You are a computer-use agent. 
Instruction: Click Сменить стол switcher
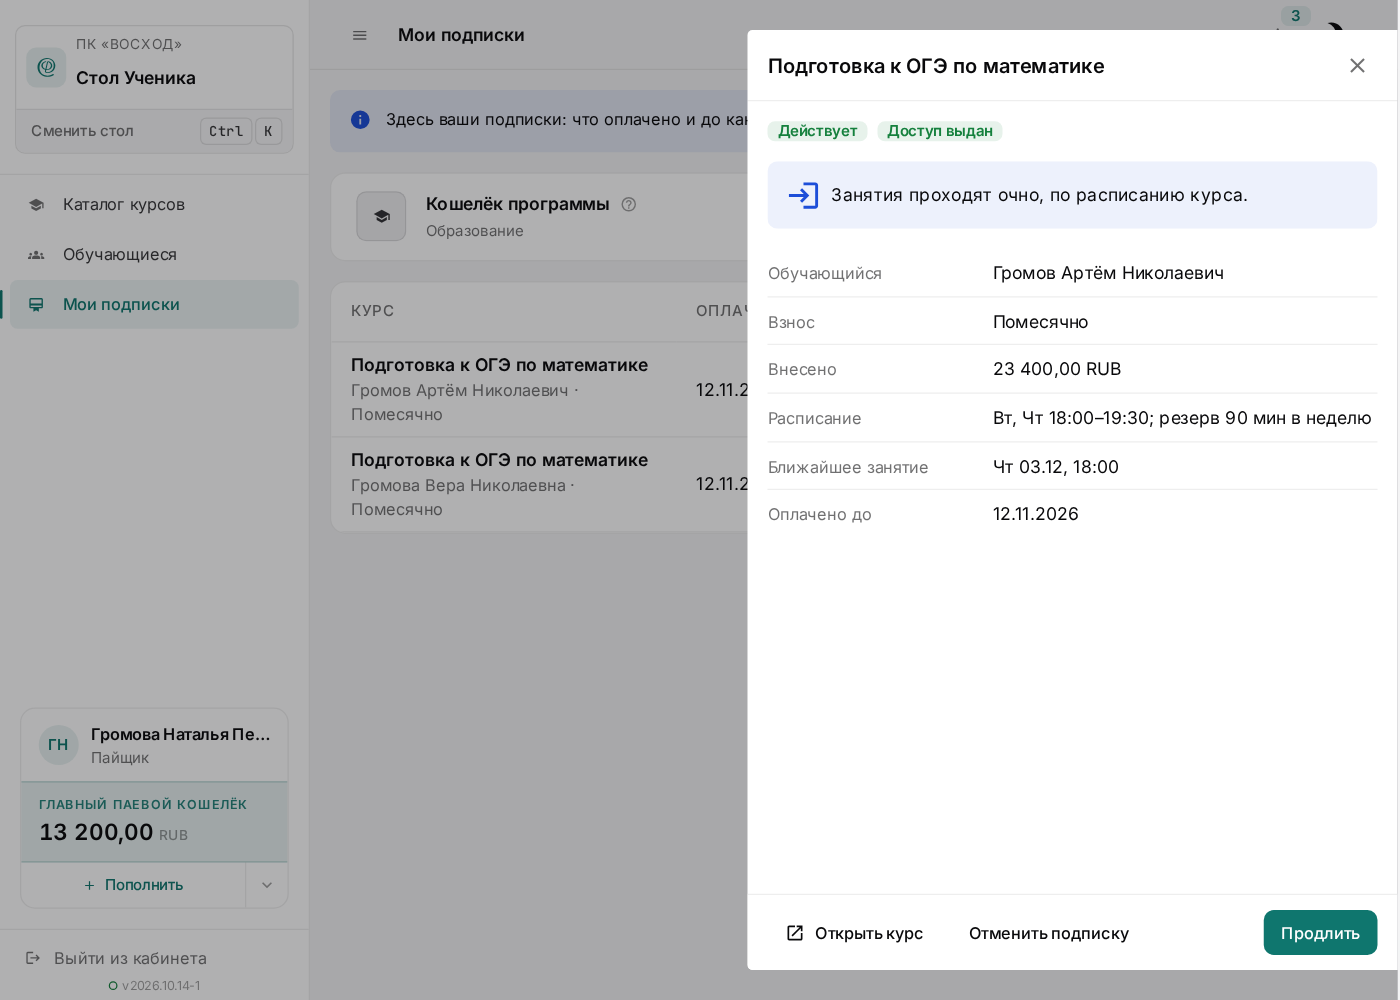[x=155, y=131]
